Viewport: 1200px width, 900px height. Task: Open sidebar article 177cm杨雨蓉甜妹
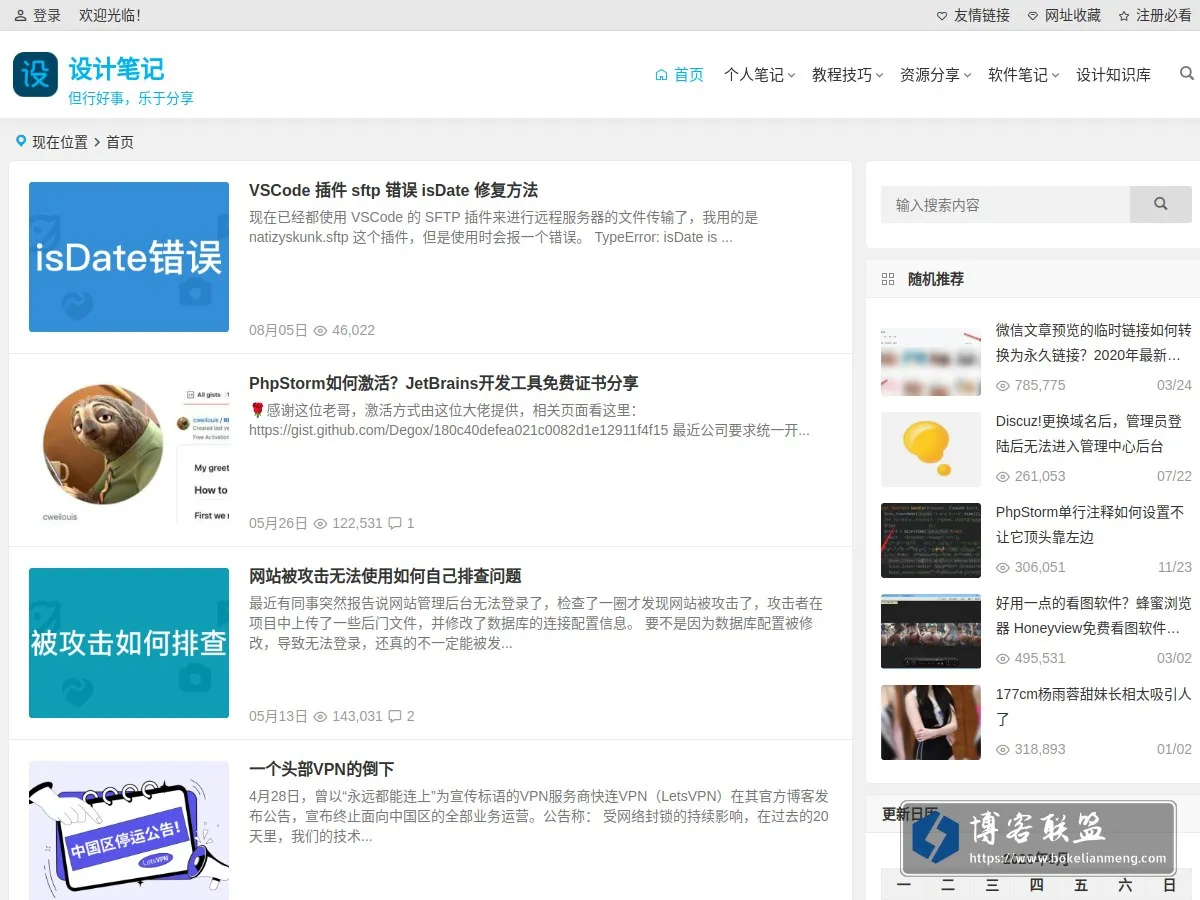1094,706
